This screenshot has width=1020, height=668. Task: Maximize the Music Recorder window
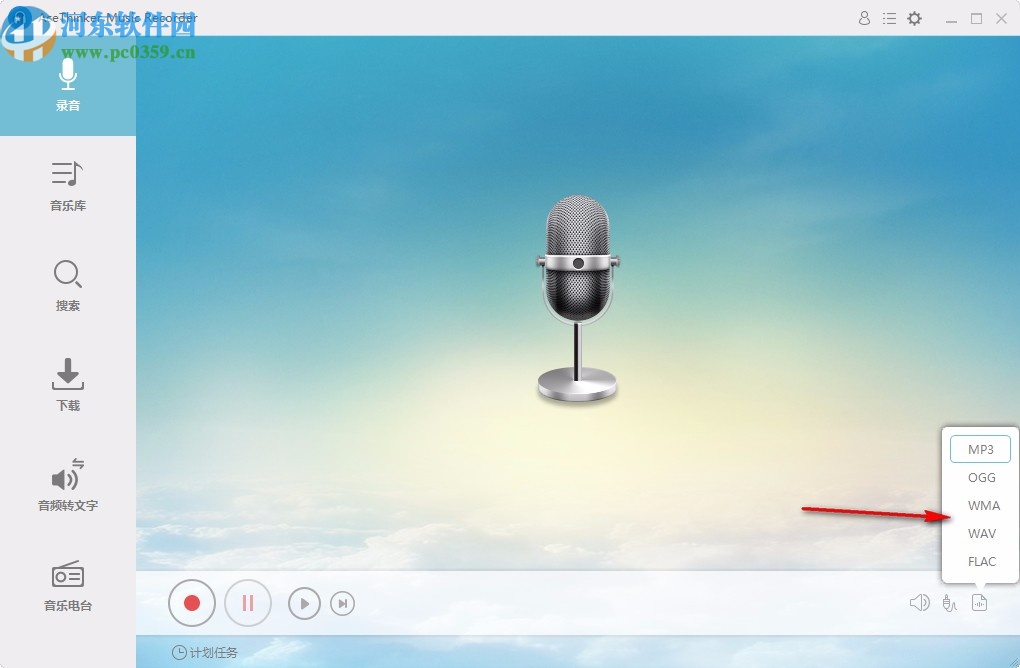coord(976,19)
